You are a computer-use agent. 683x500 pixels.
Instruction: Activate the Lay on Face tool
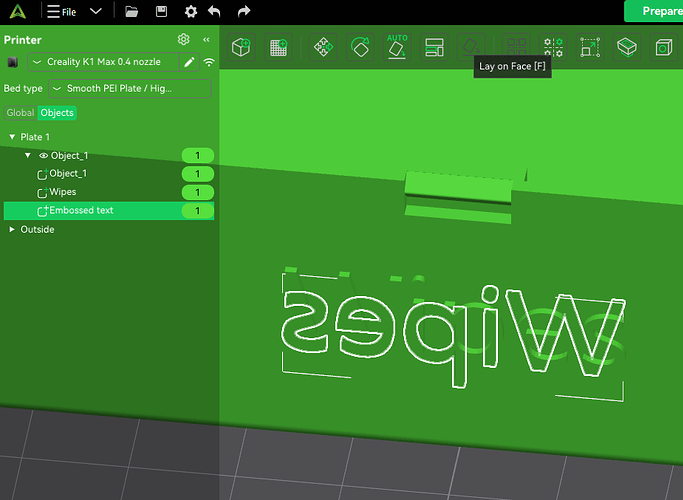472,47
